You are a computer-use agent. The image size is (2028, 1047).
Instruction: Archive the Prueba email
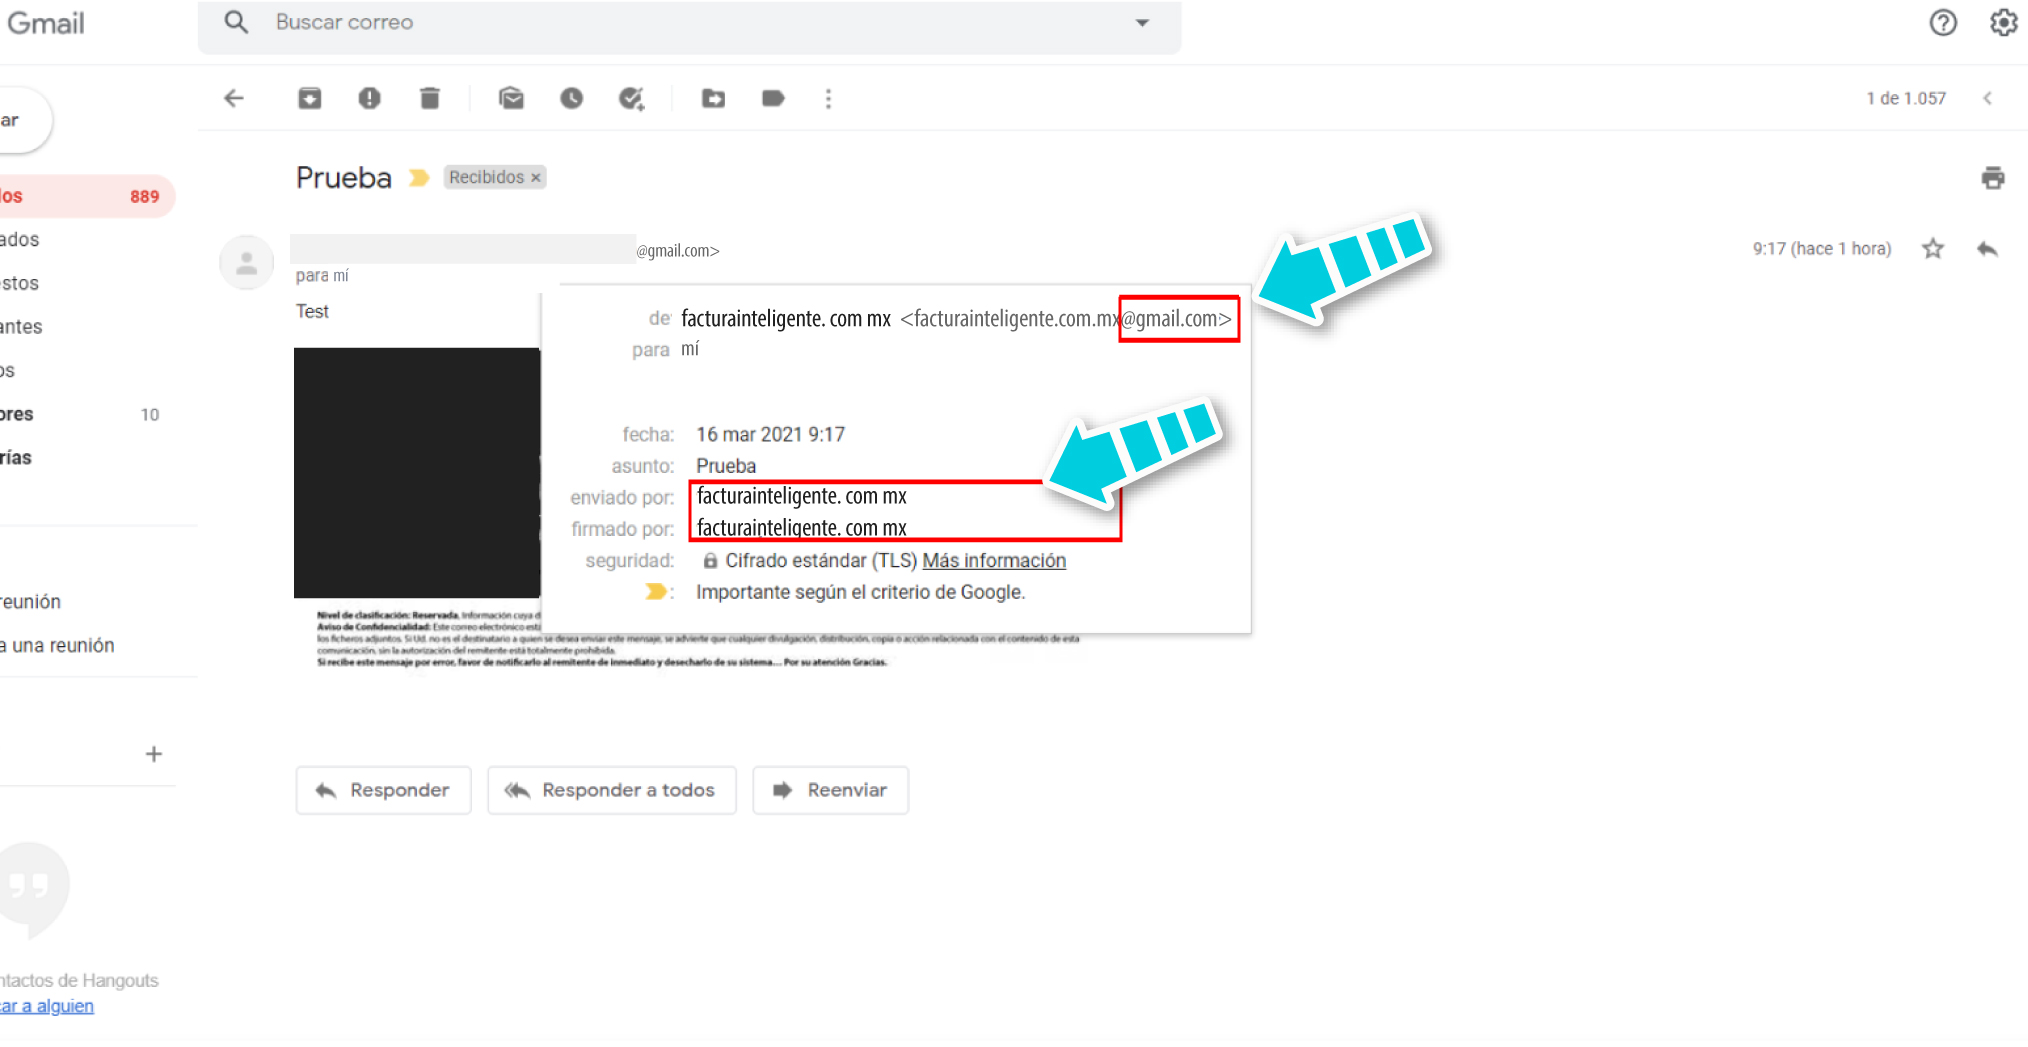point(309,98)
